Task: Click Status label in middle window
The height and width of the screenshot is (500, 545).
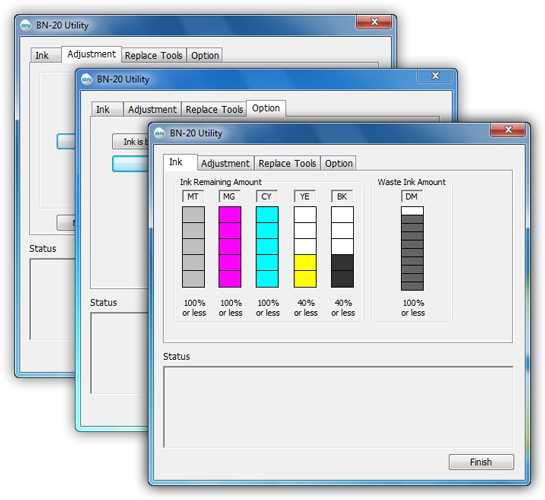Action: (104, 303)
